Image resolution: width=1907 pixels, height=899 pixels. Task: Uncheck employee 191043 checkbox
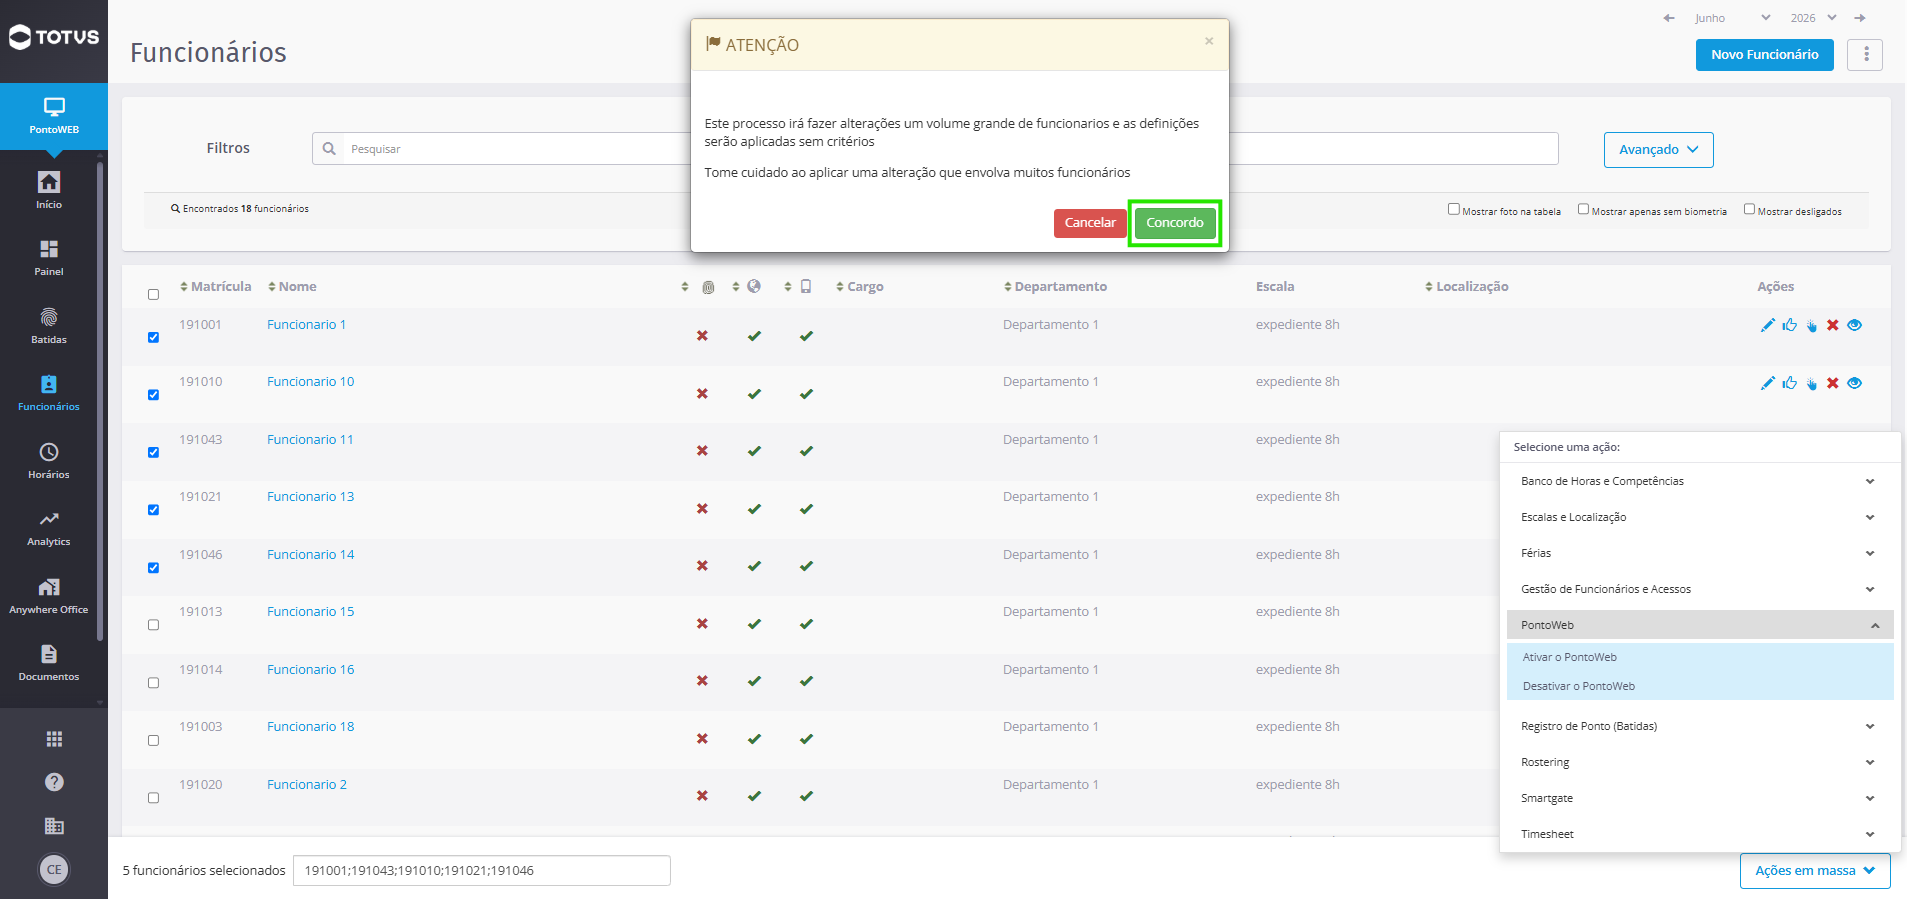point(153,452)
